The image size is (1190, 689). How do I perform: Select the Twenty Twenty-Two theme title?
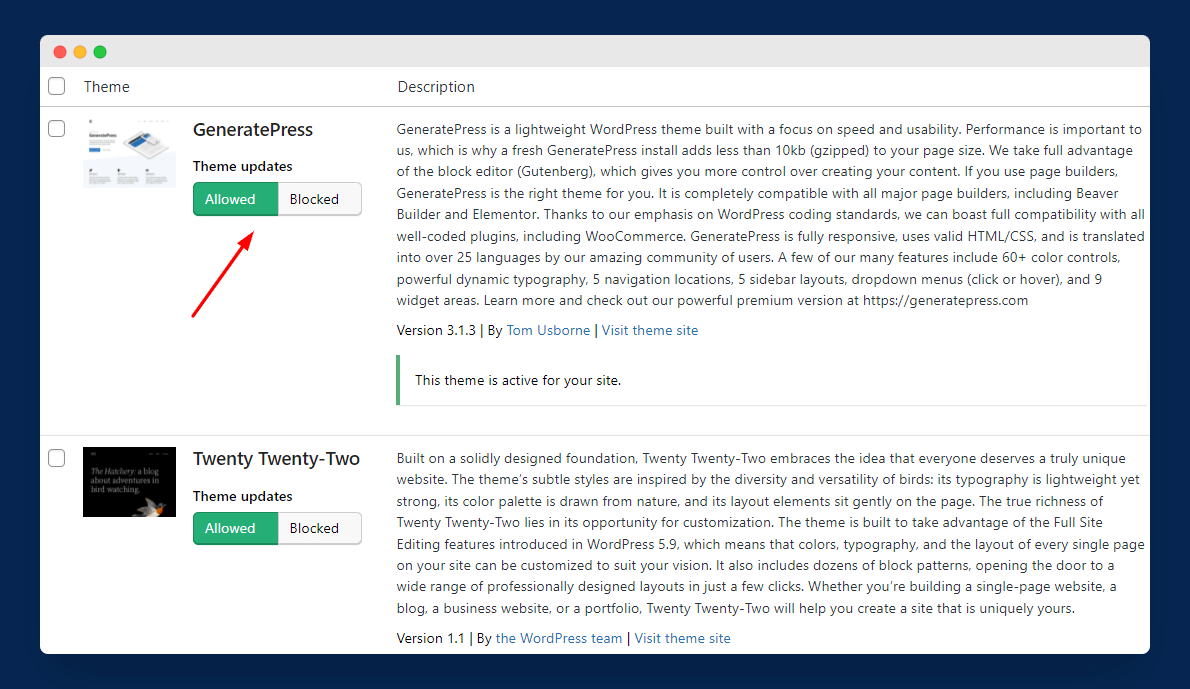tap(276, 459)
